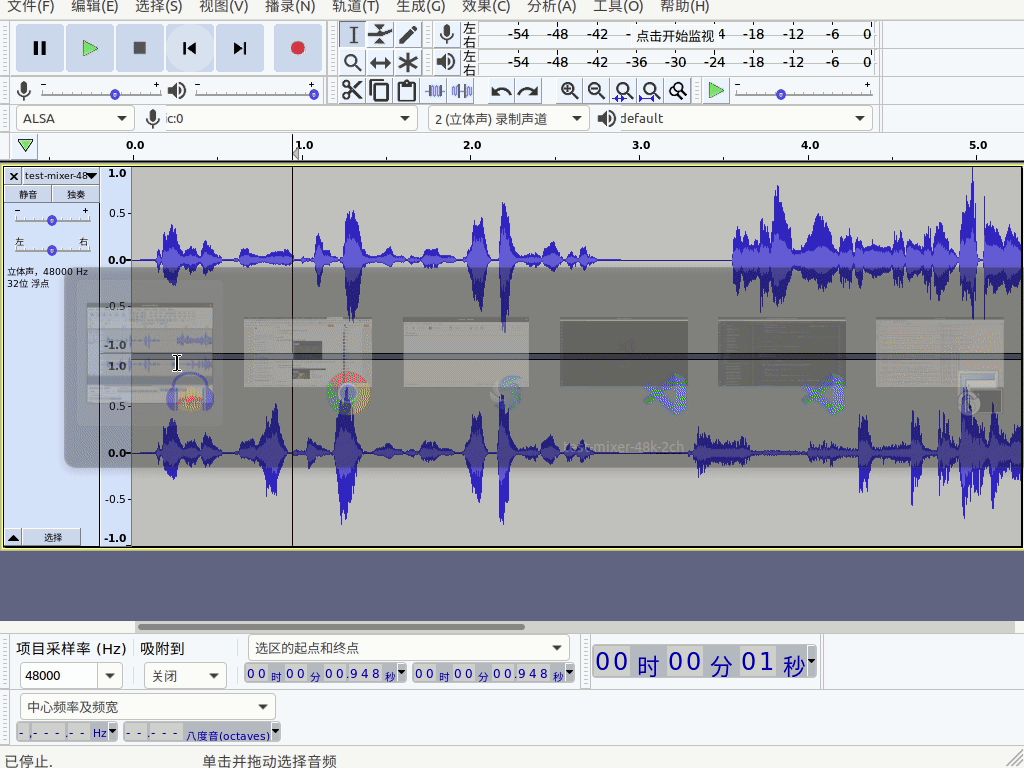
Task: Open the ALSA audio host dropdown
Action: pos(75,118)
